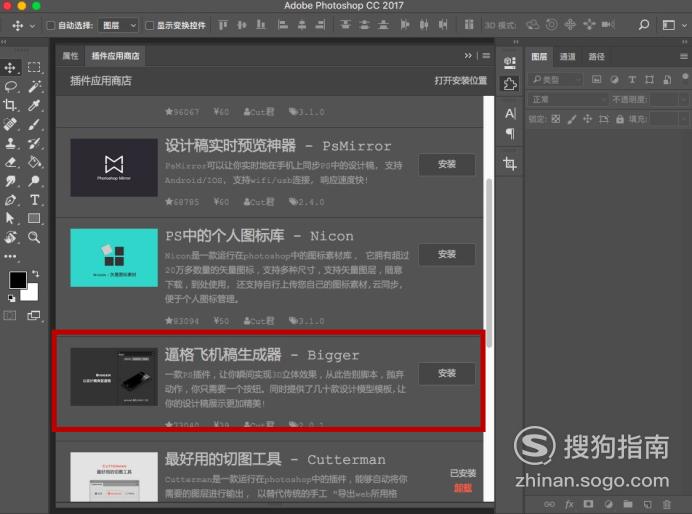The width and height of the screenshot is (692, 514).
Task: Switch to the 图层 tab
Action: pos(539,56)
